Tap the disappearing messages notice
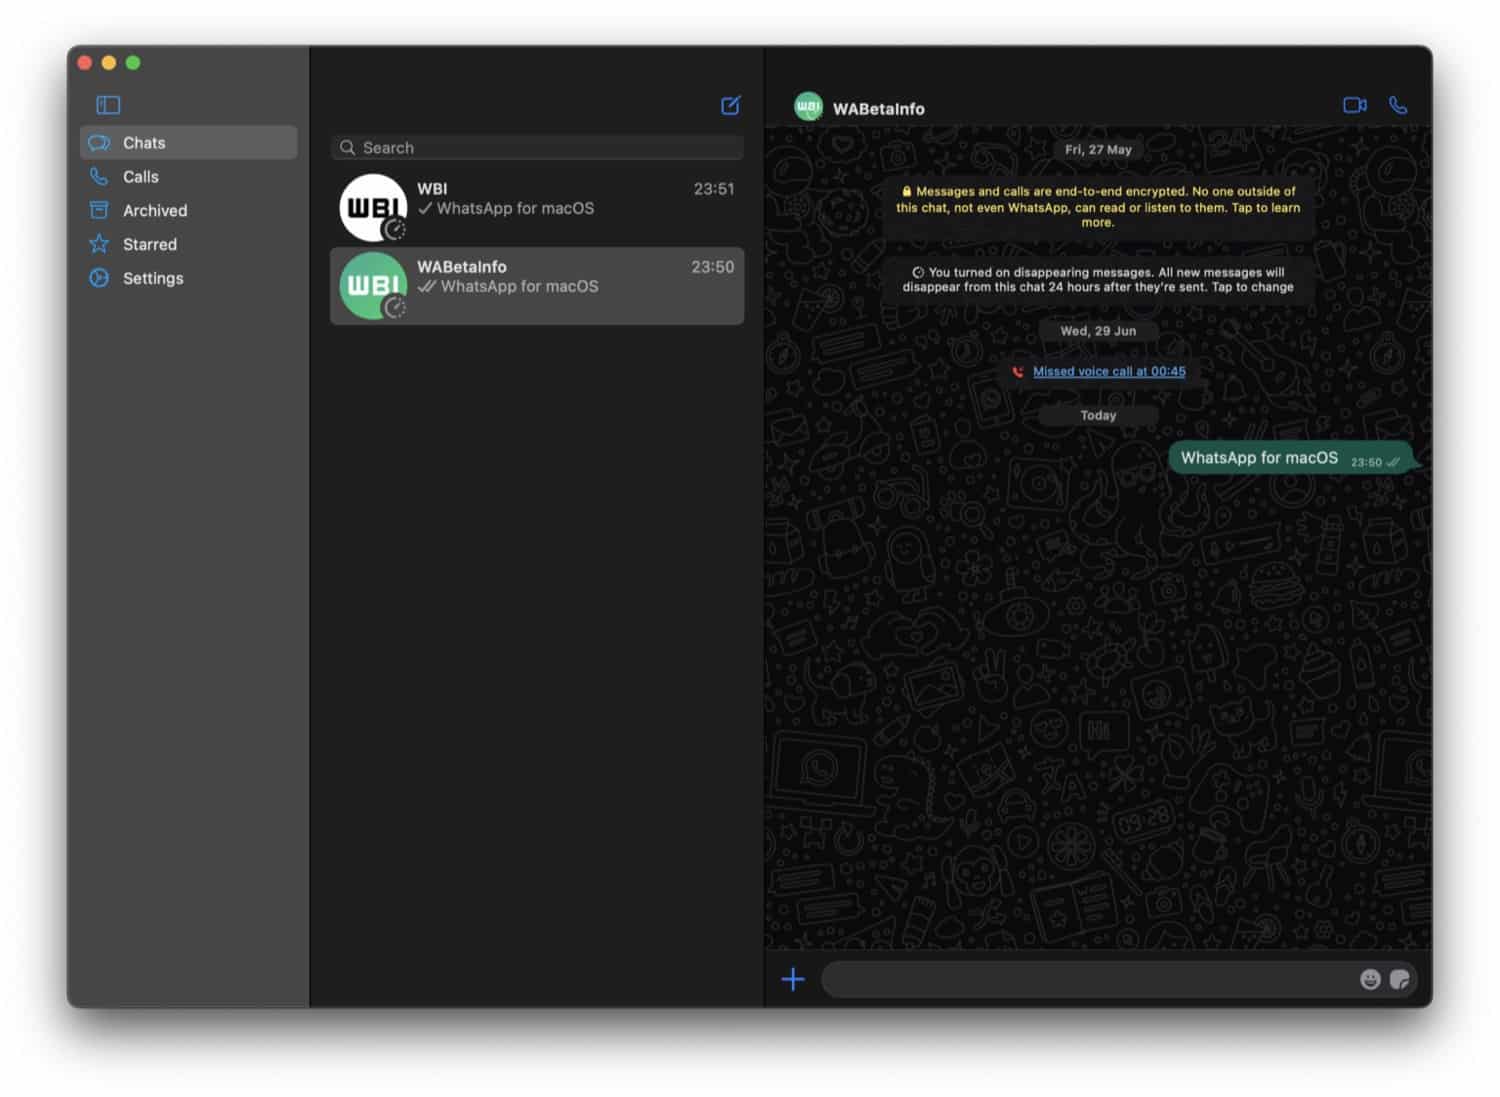The height and width of the screenshot is (1097, 1500). coord(1098,280)
